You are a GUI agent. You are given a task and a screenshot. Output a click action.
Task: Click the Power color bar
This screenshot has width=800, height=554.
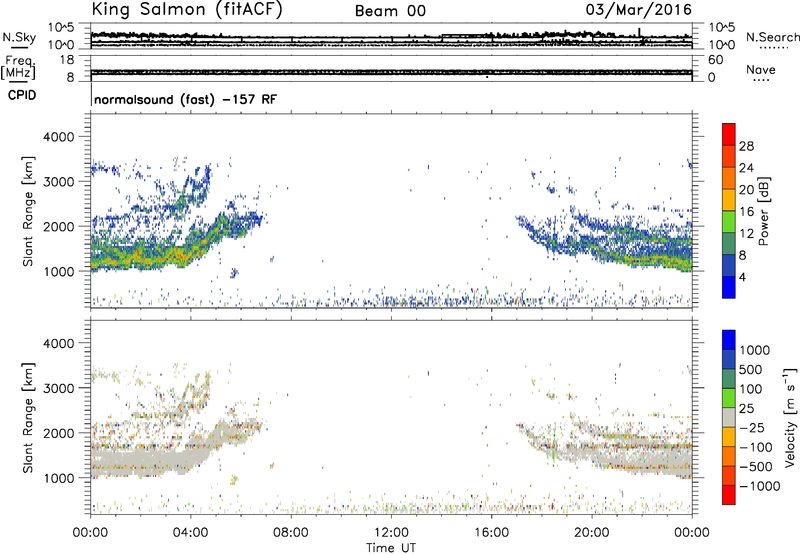(729, 210)
